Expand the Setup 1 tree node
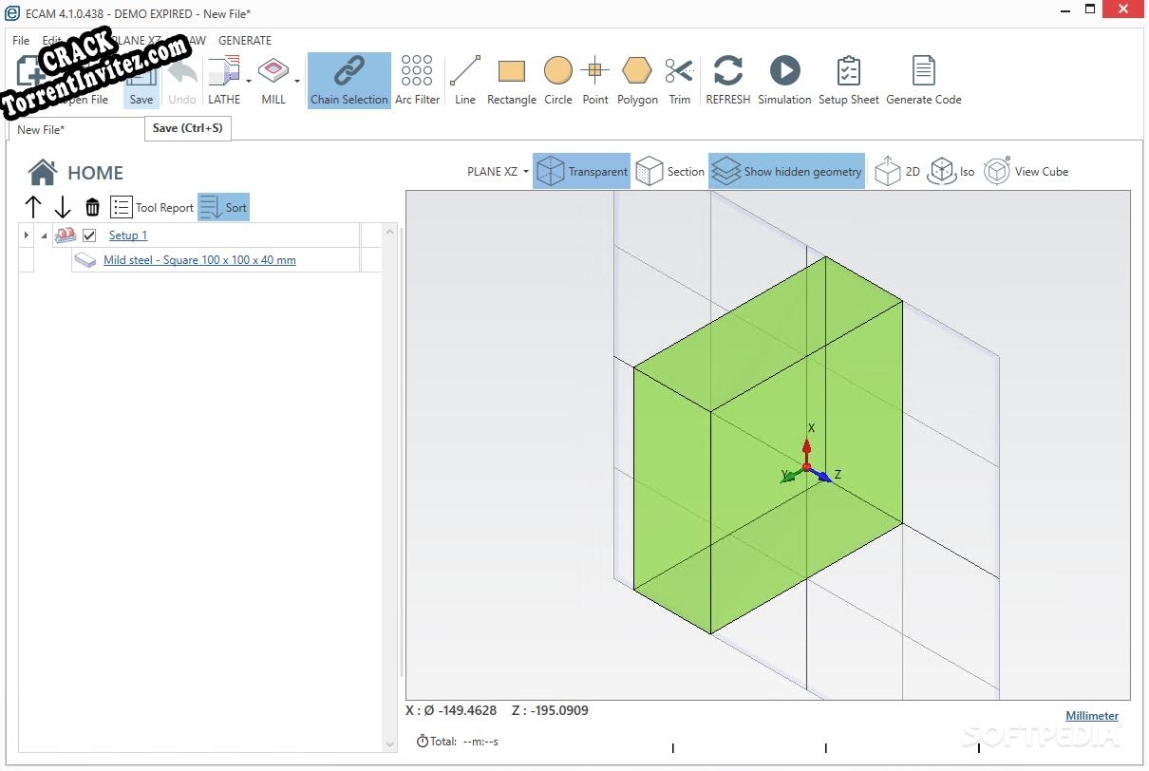 coord(25,234)
